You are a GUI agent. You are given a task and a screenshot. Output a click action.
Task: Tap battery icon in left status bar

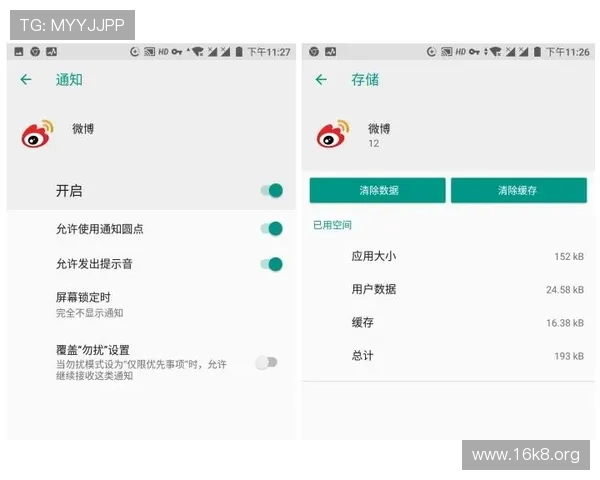[239, 52]
